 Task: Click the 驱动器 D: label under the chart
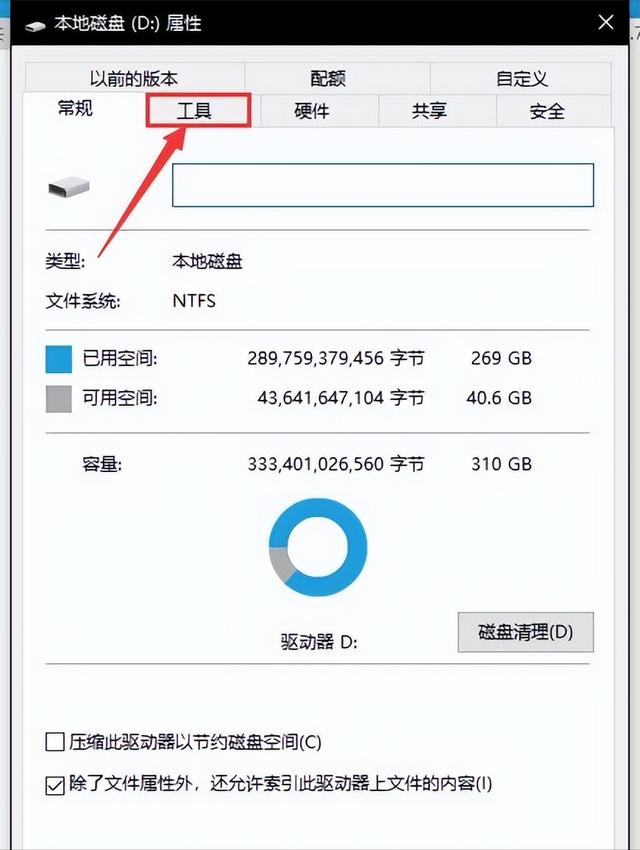[x=319, y=642]
